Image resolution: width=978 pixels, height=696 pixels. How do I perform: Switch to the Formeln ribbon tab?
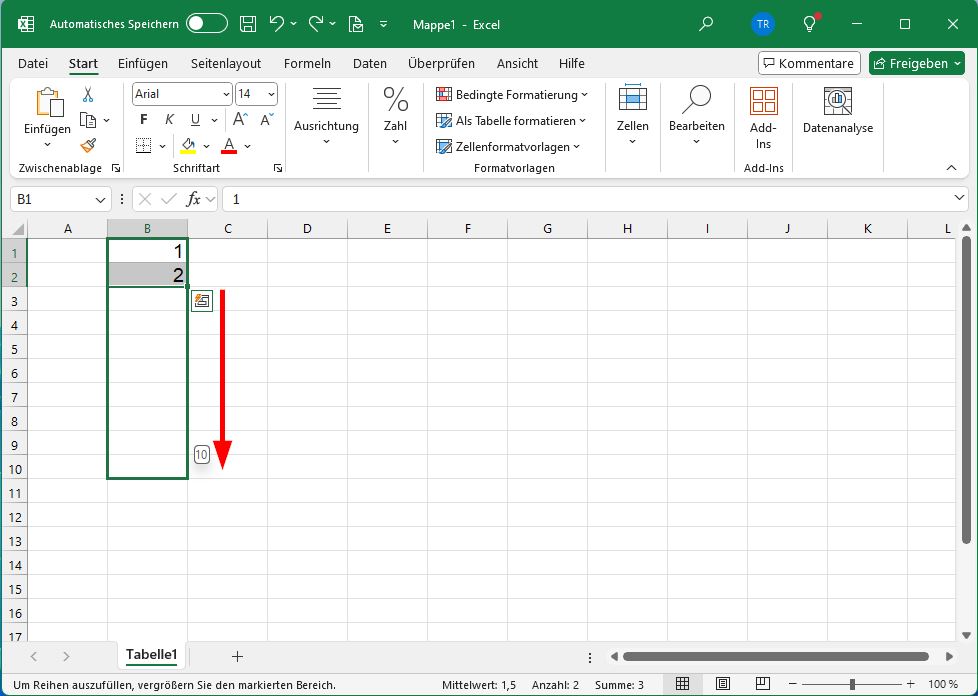click(307, 63)
